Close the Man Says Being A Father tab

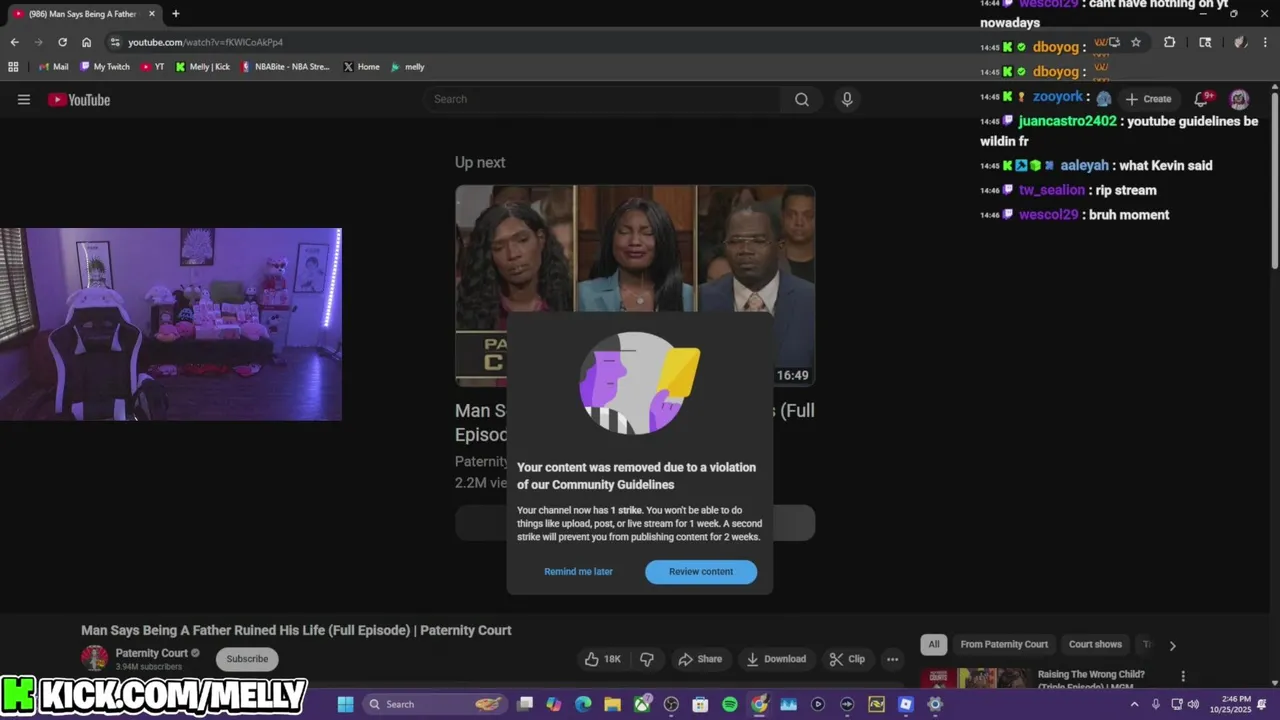point(152,14)
